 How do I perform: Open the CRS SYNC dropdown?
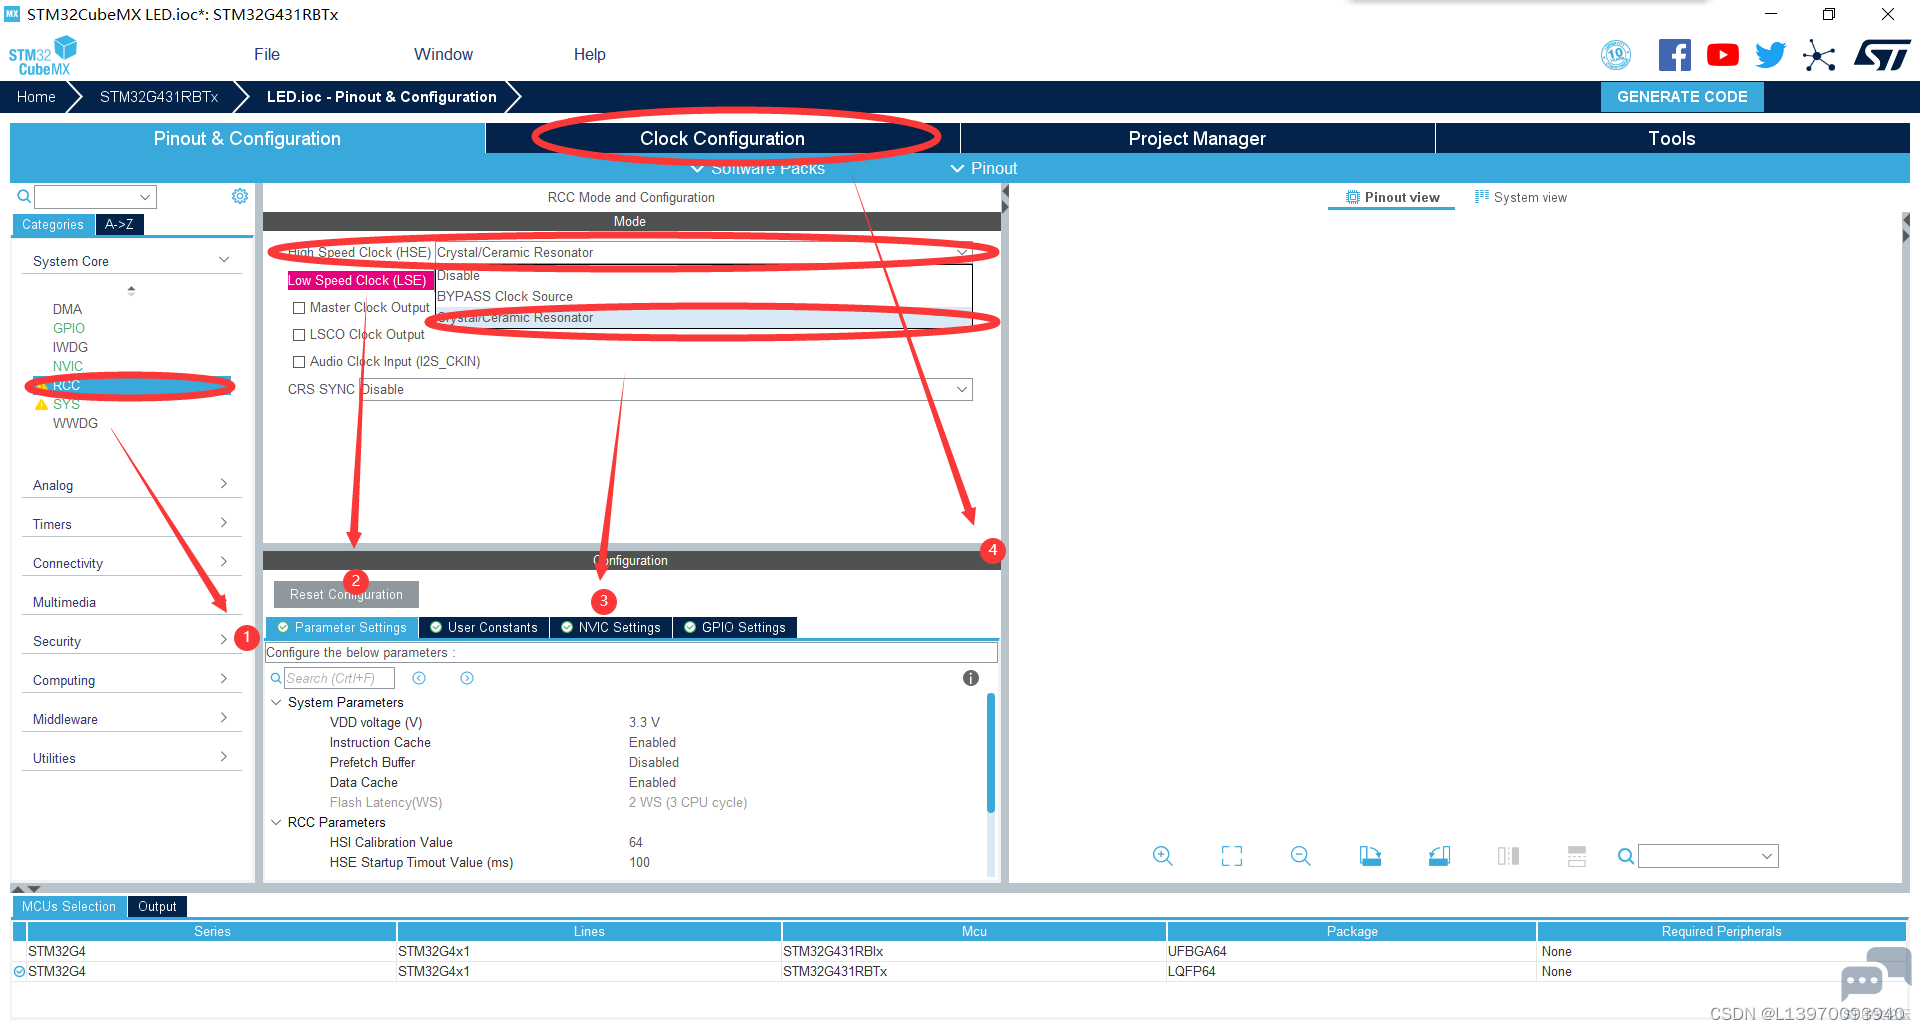coord(665,389)
